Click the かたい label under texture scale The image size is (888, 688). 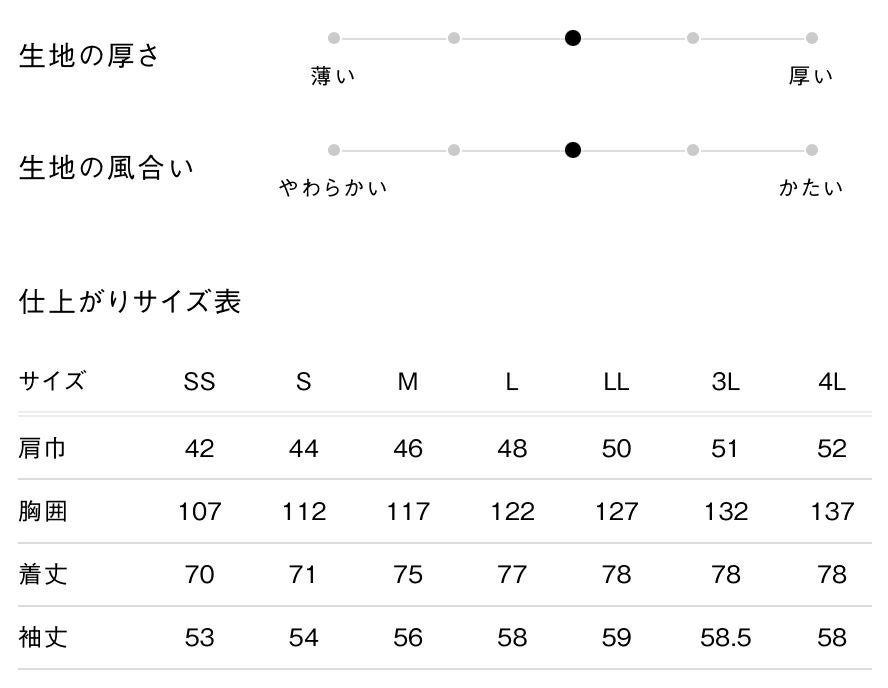point(811,188)
